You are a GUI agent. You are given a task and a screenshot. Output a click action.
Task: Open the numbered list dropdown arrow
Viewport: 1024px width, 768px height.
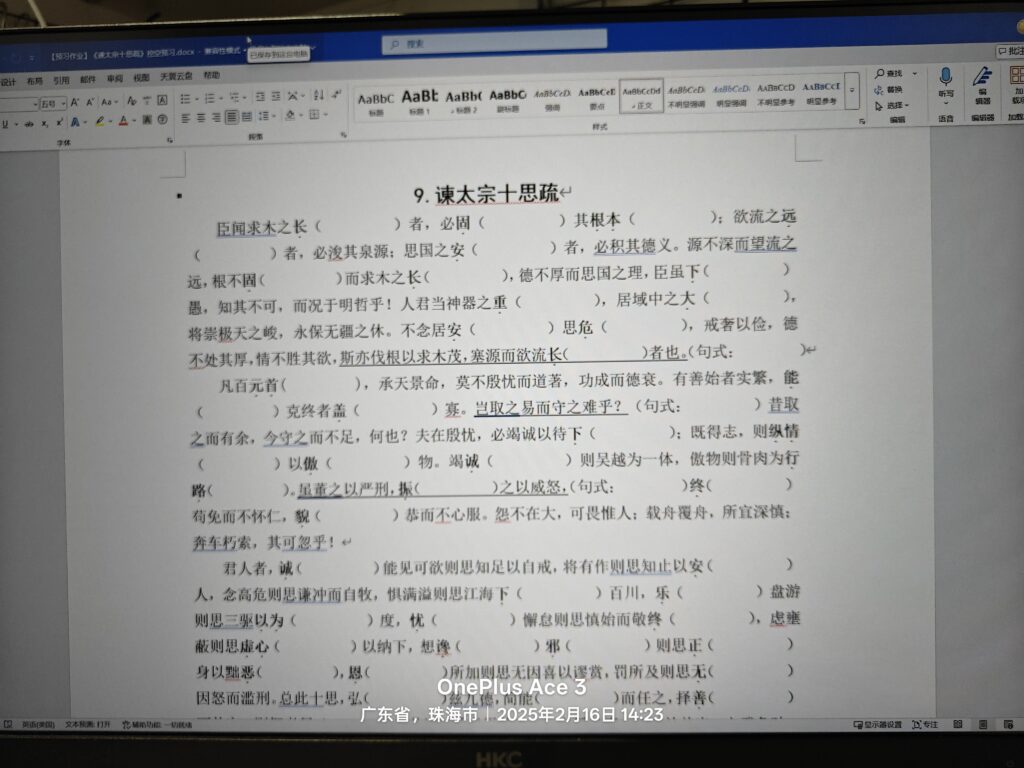221,99
